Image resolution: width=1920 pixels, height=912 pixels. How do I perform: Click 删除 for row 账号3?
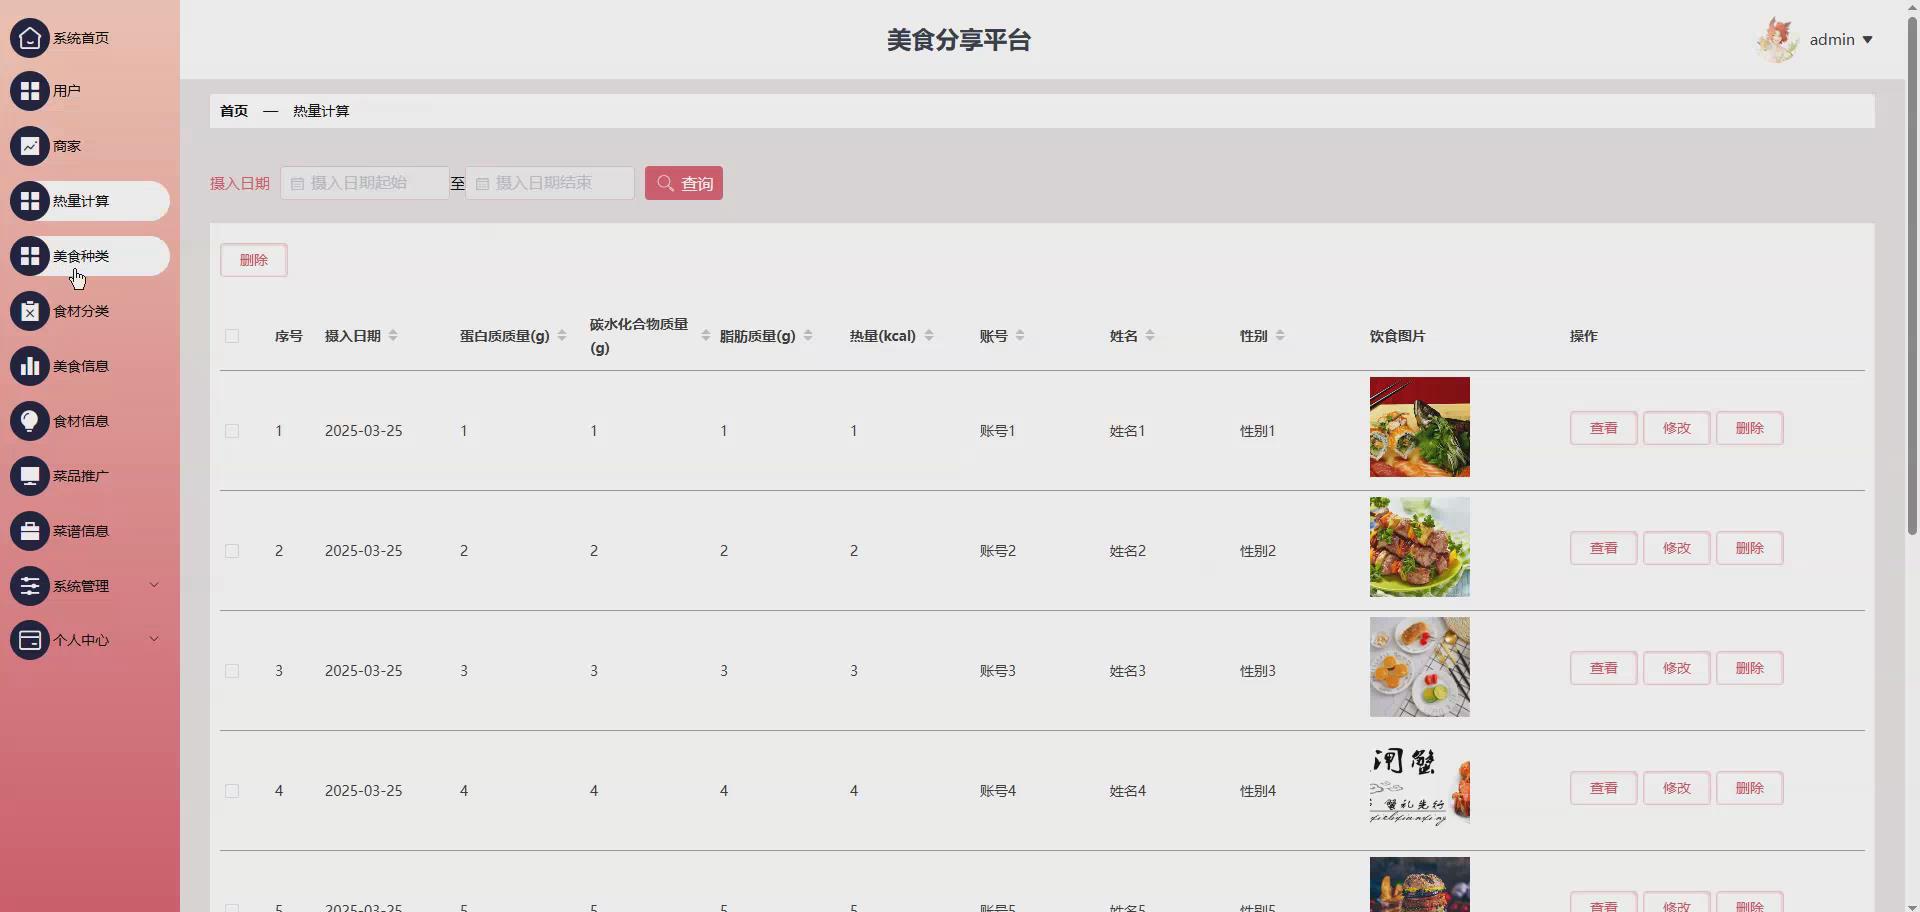click(1750, 668)
